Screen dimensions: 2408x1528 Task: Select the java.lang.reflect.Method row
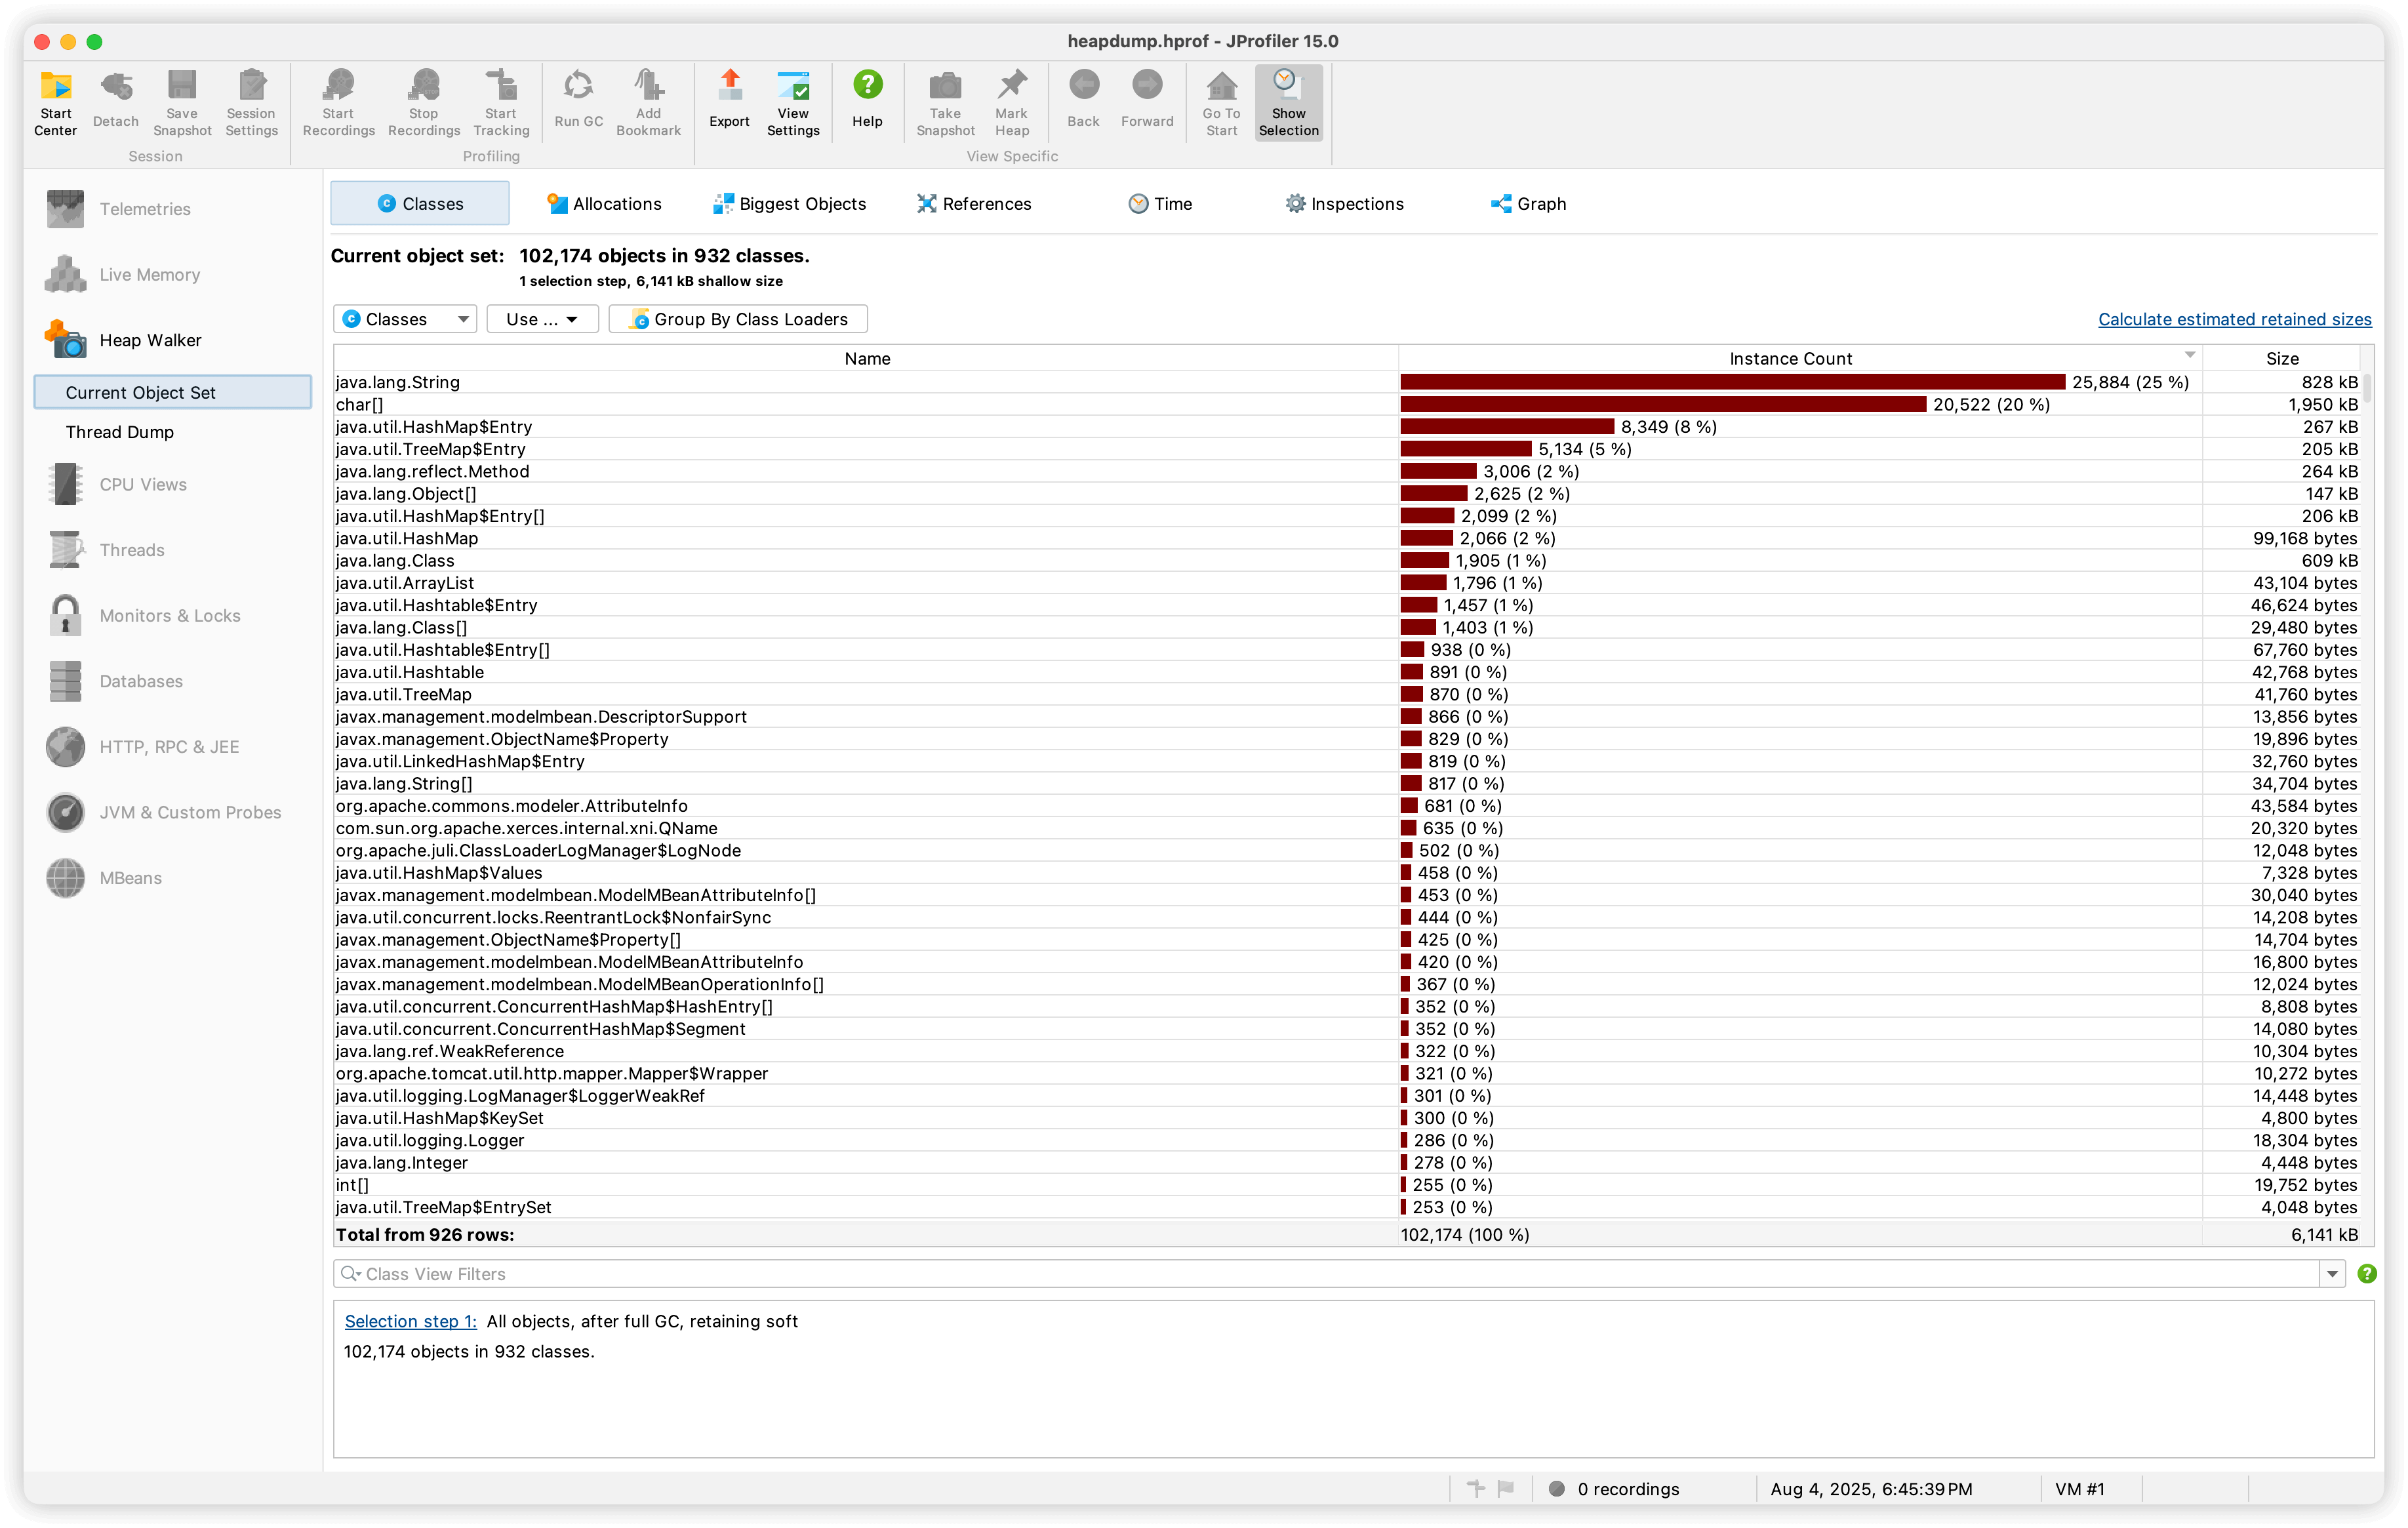tap(1346, 471)
